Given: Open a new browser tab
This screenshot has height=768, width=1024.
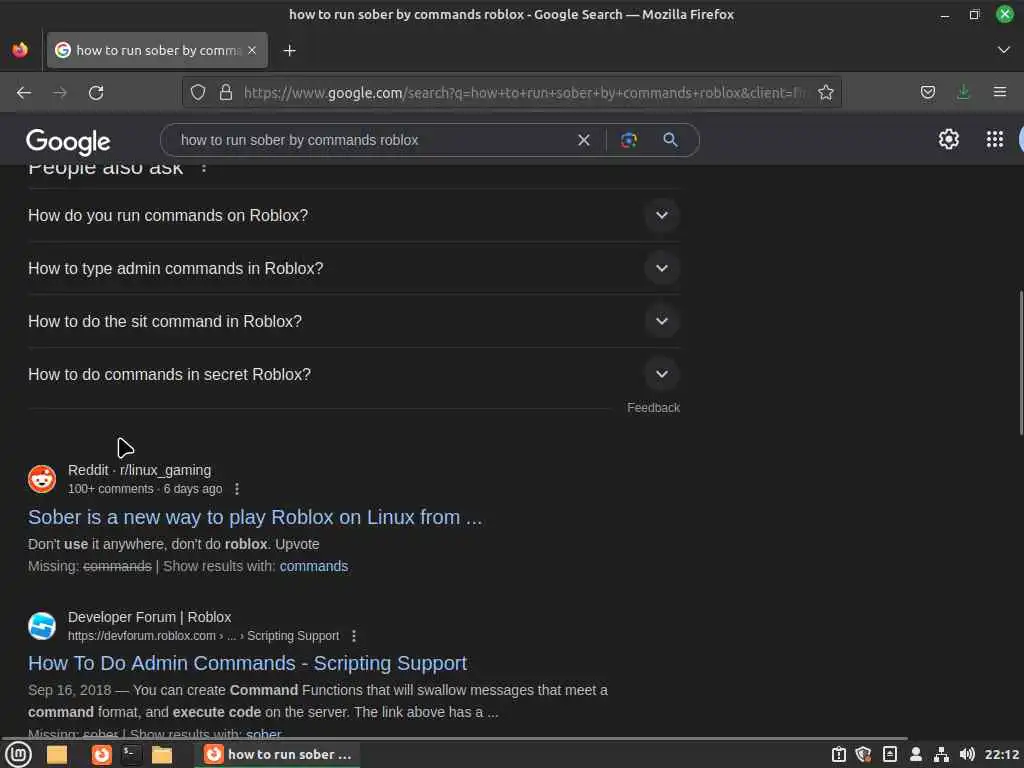Looking at the screenshot, I should (x=289, y=50).
